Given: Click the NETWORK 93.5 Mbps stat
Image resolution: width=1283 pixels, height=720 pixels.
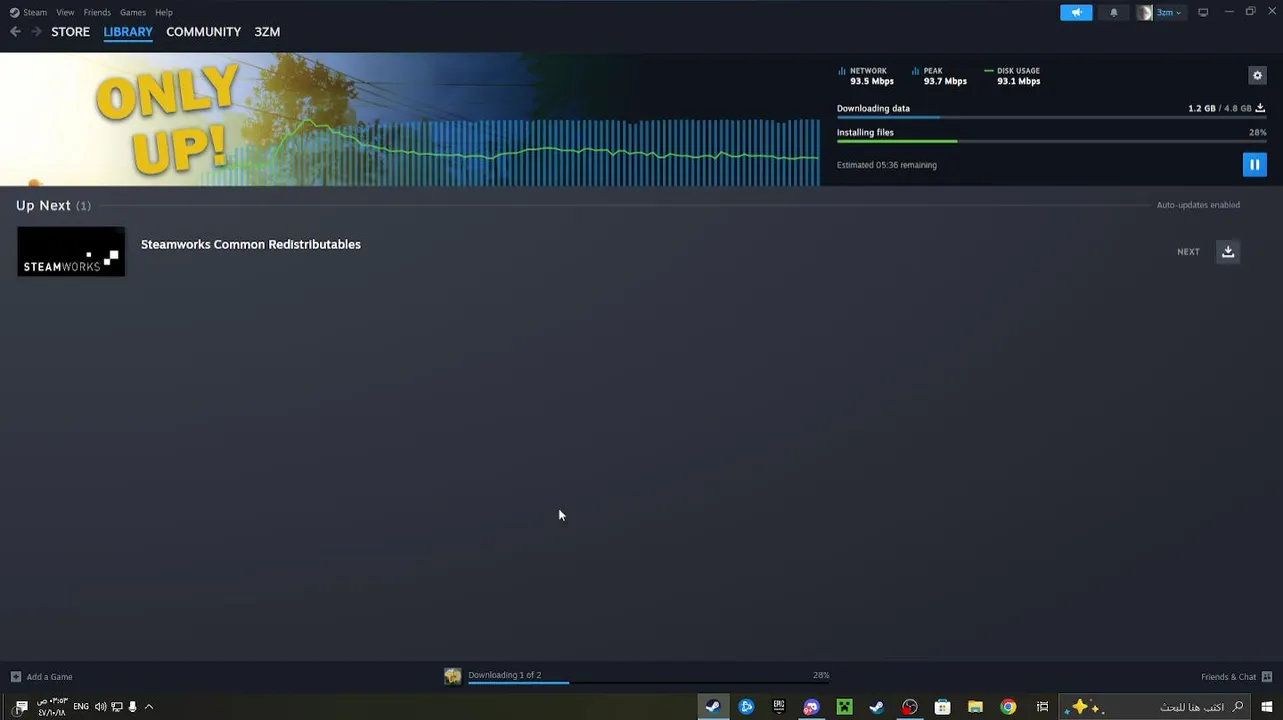Looking at the screenshot, I should 866,76.
